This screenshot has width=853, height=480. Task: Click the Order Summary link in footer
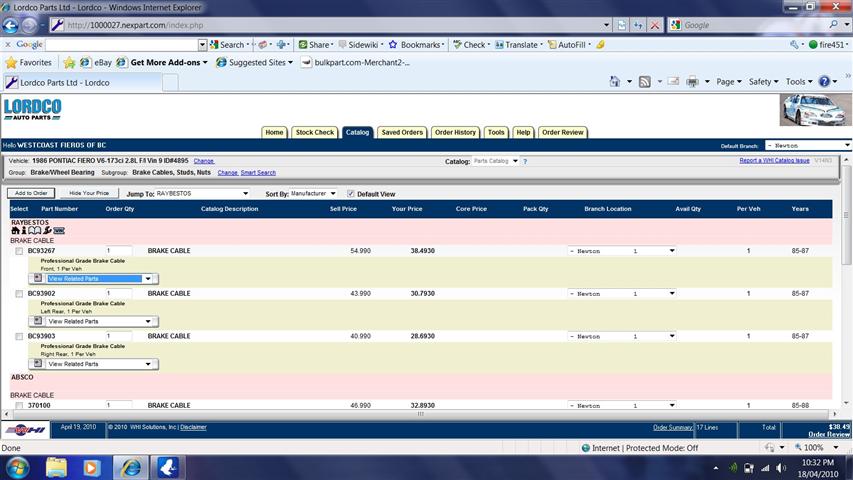click(x=672, y=428)
